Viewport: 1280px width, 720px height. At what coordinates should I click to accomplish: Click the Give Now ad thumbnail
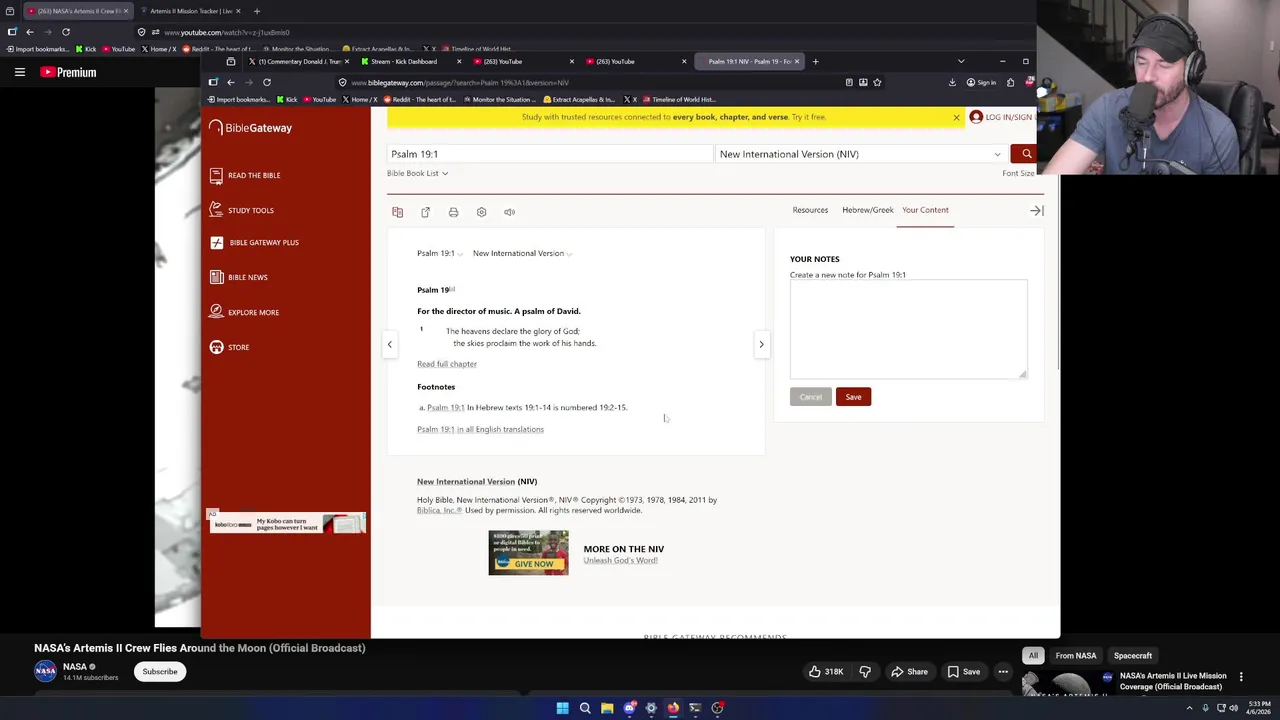tap(528, 552)
